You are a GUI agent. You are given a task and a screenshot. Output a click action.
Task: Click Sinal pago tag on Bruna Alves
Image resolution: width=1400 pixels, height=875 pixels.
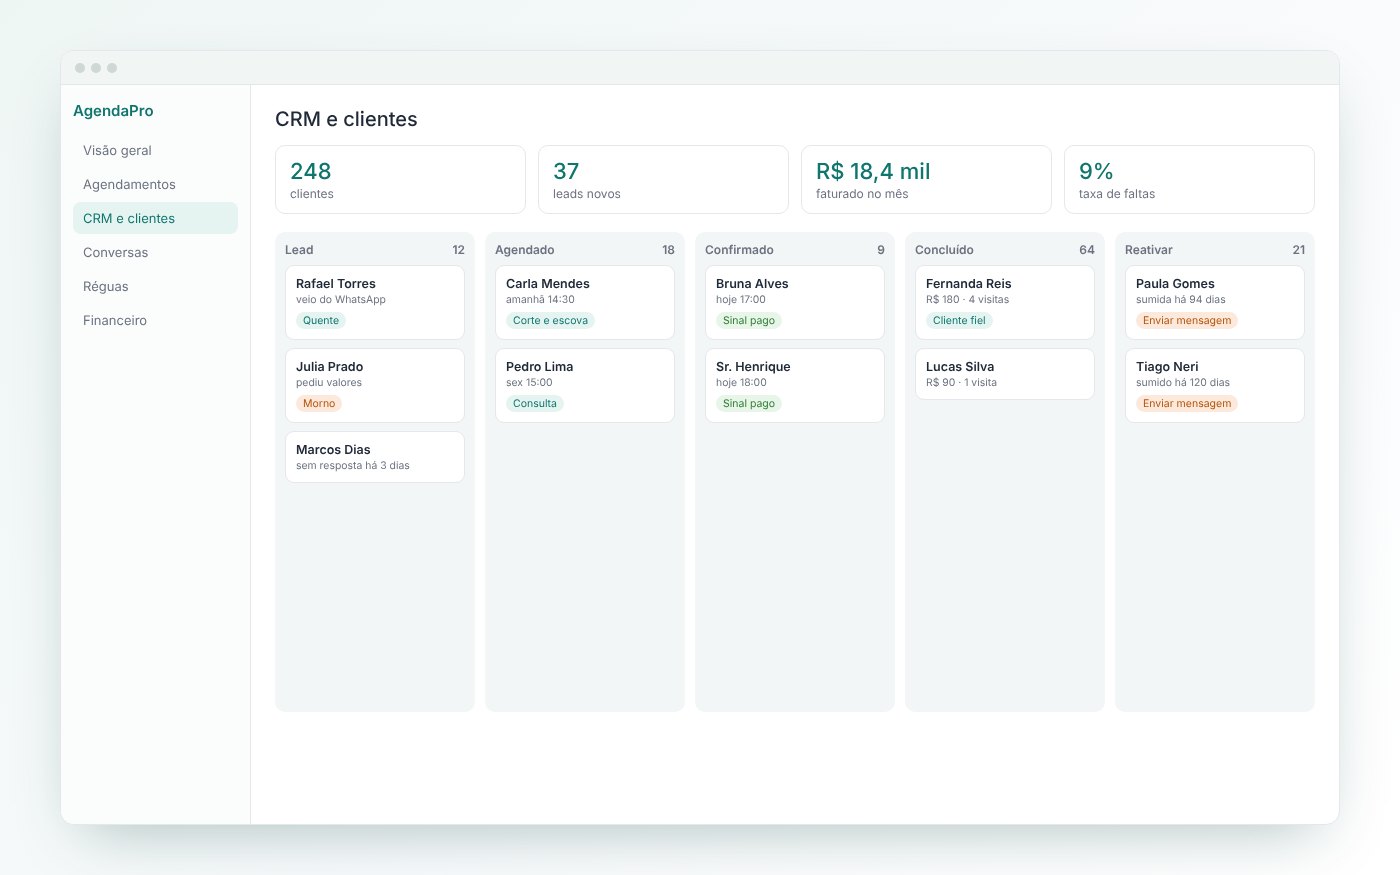coord(749,321)
